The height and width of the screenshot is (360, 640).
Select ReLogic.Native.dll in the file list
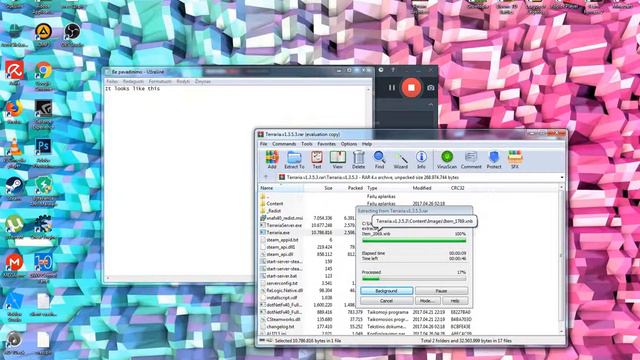pyautogui.click(x=284, y=290)
